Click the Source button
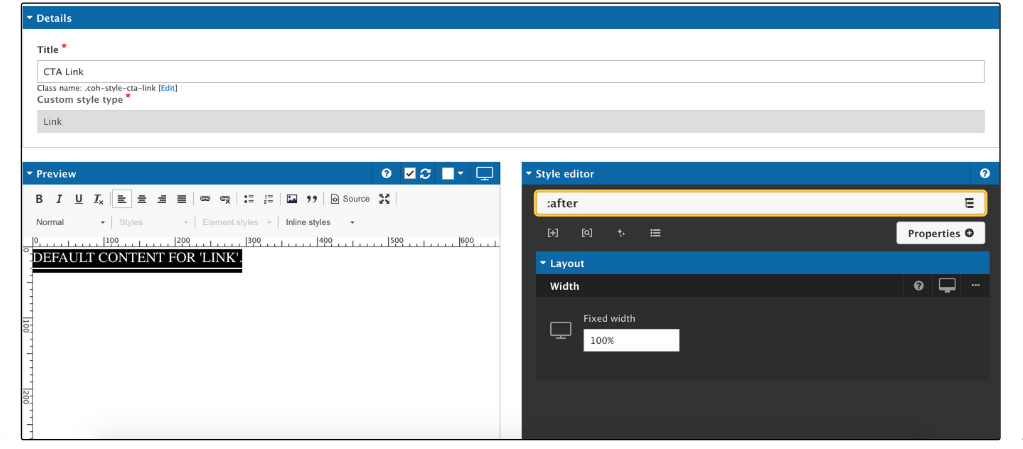This screenshot has height=449, width=1023. (x=350, y=199)
